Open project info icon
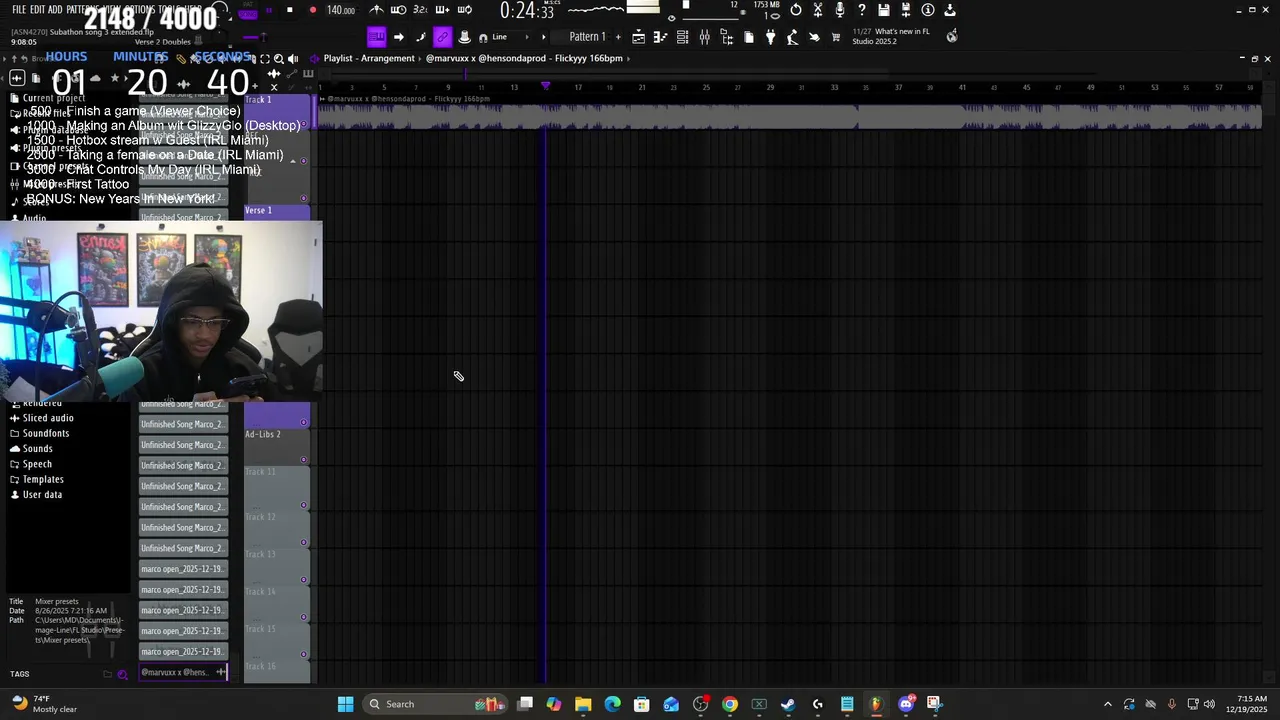1280x720 pixels. tap(928, 10)
